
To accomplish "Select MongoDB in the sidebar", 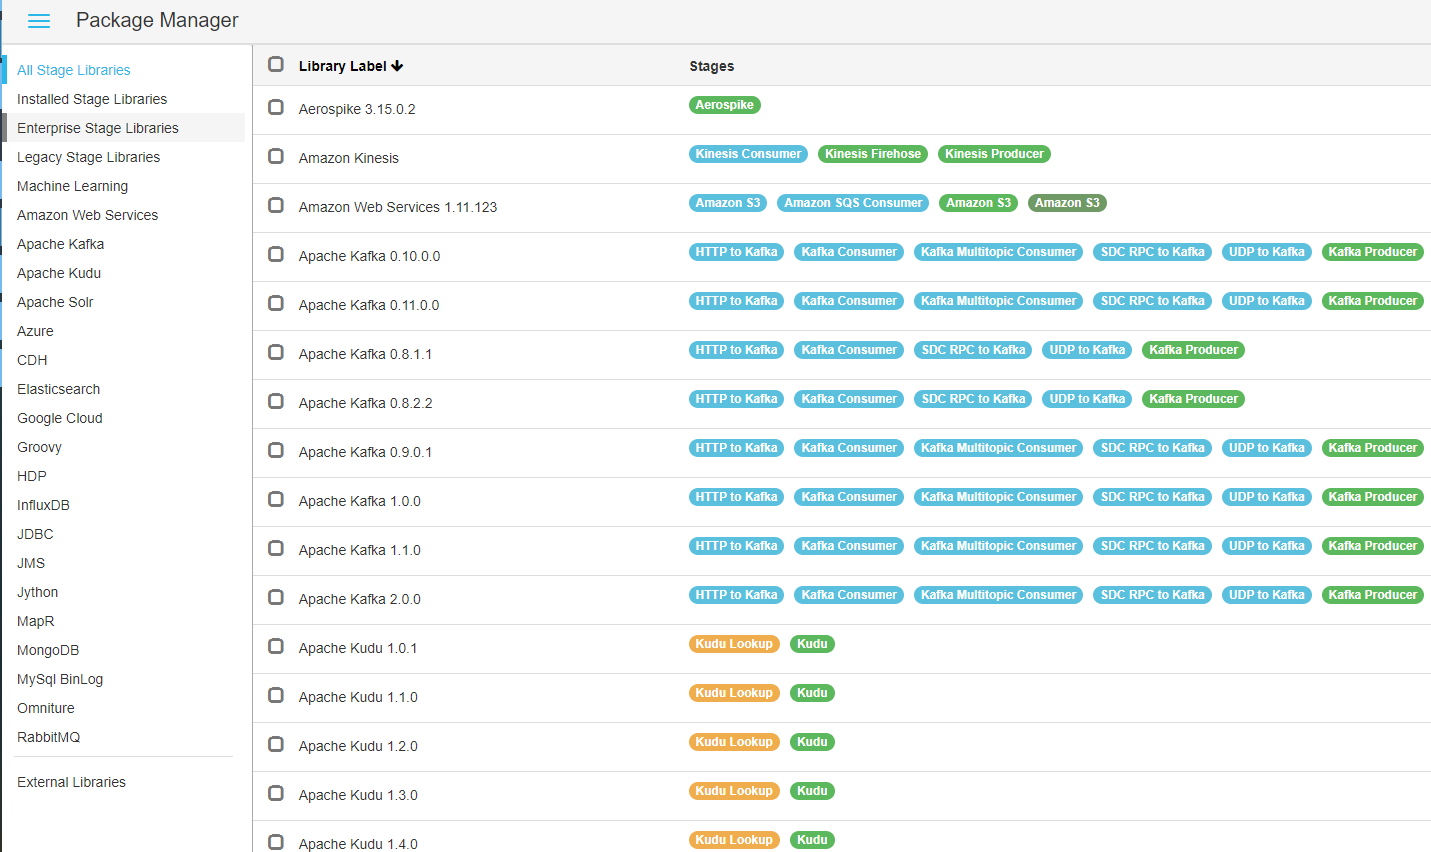I will [x=48, y=650].
